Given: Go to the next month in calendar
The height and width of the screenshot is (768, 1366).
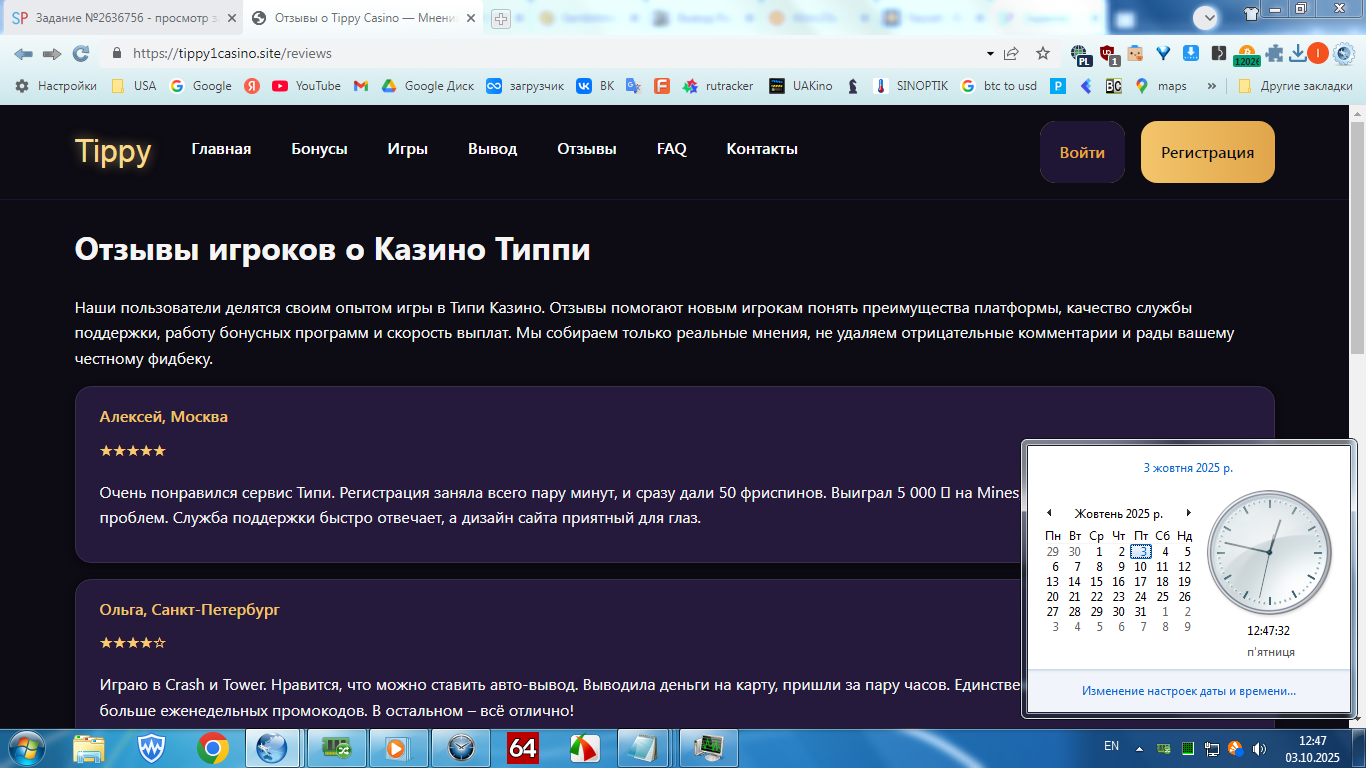Looking at the screenshot, I should pos(1188,513).
